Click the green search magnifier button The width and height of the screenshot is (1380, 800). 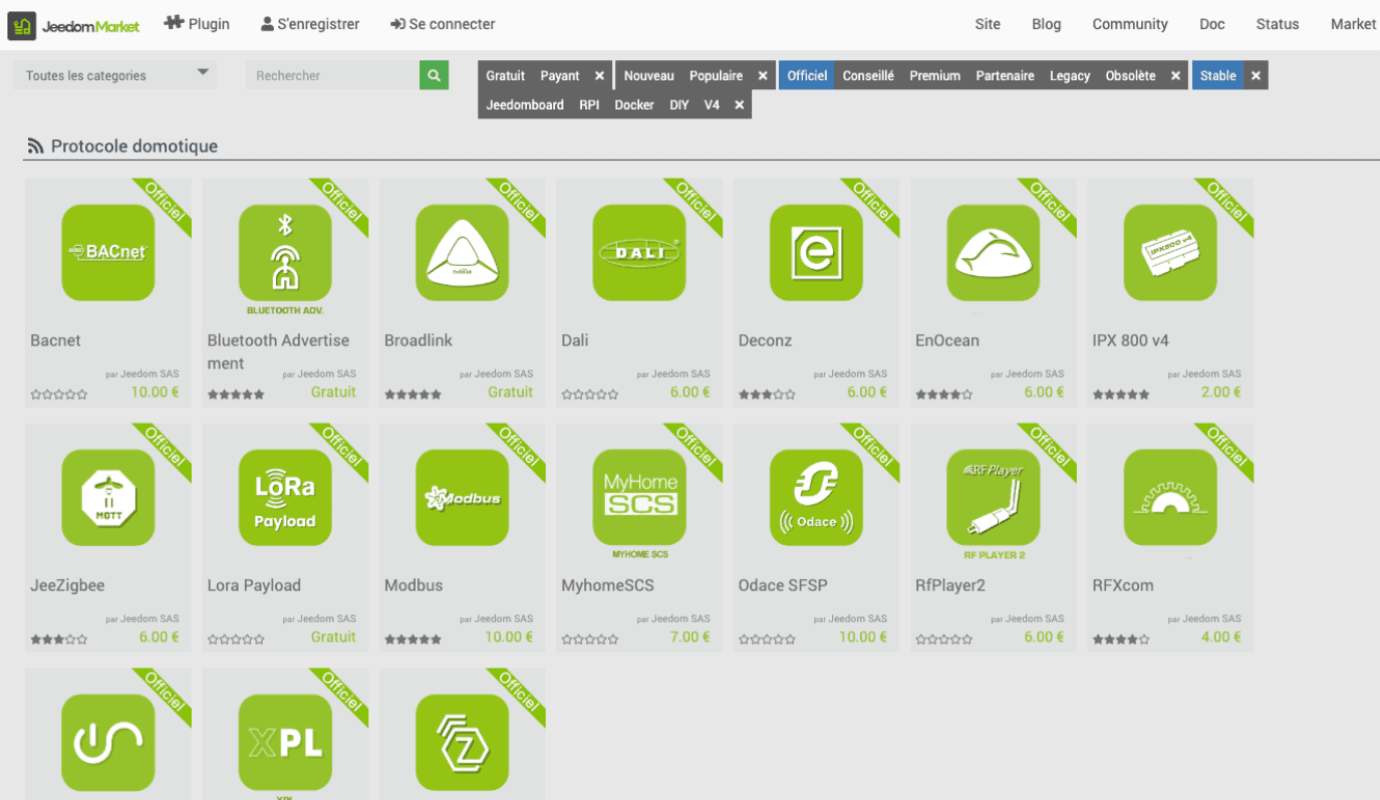click(434, 76)
